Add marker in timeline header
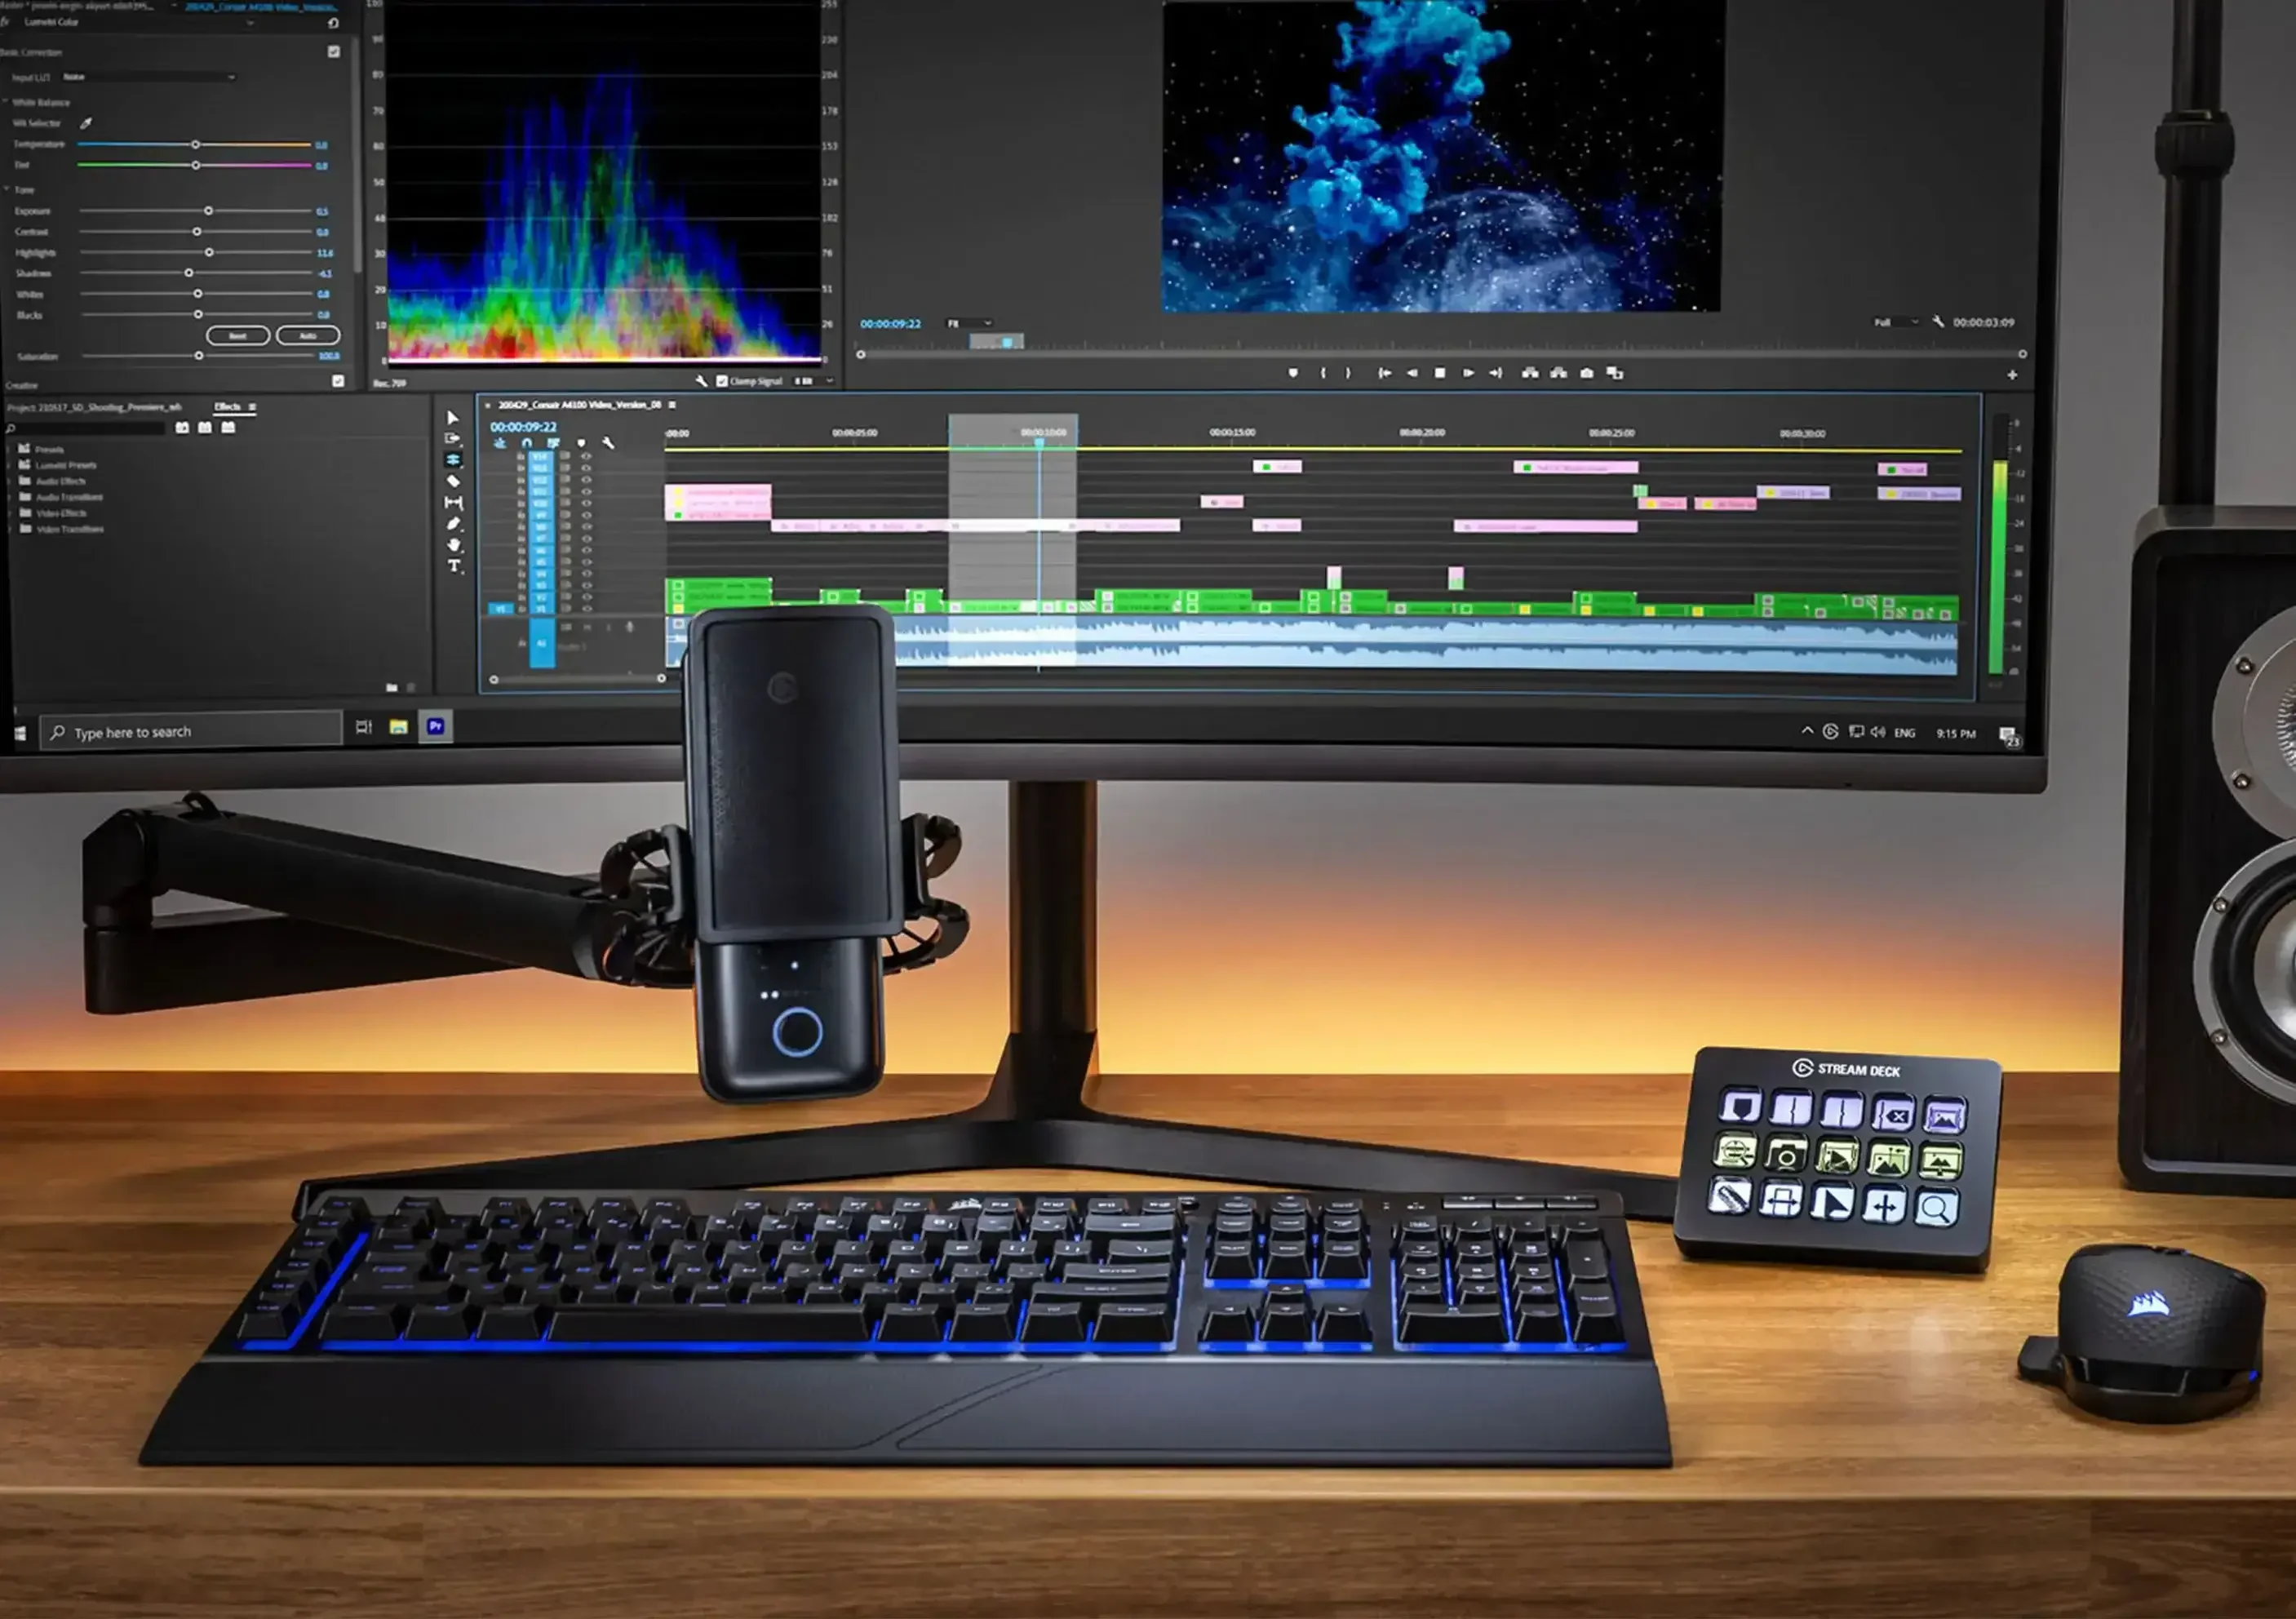2296x1619 pixels. [x=581, y=442]
